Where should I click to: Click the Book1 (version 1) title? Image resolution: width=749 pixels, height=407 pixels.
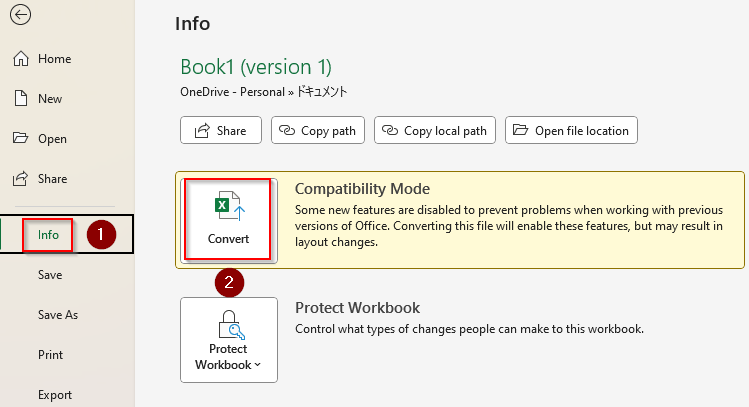pos(256,67)
